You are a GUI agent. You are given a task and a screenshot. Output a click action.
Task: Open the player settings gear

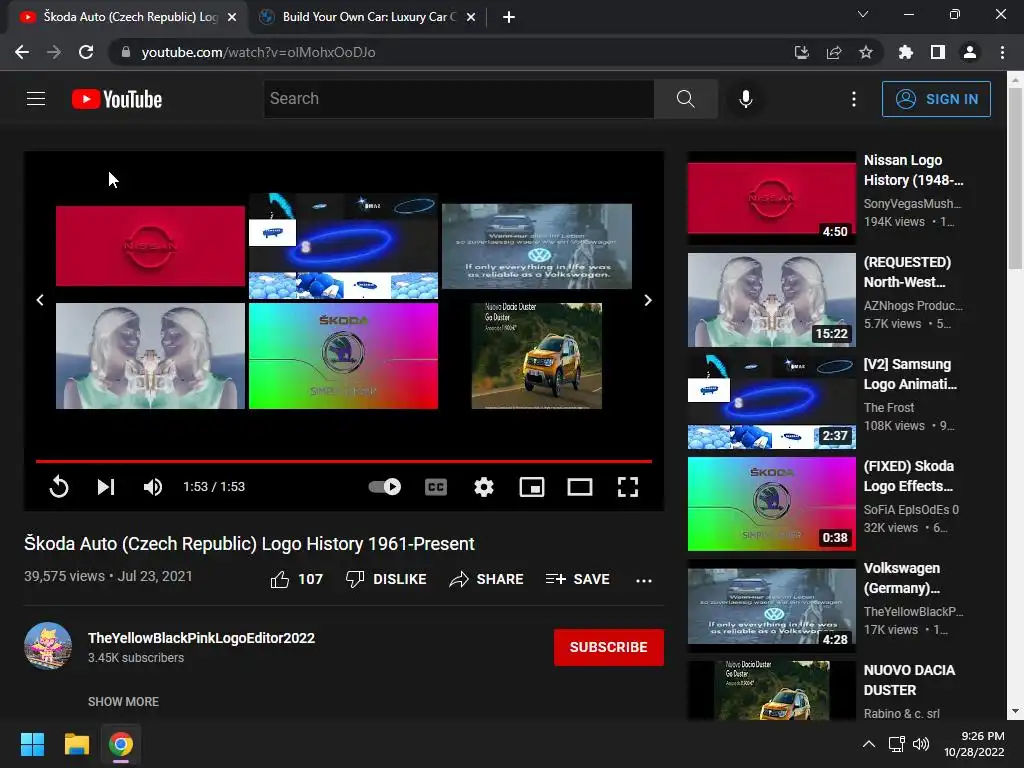(484, 487)
